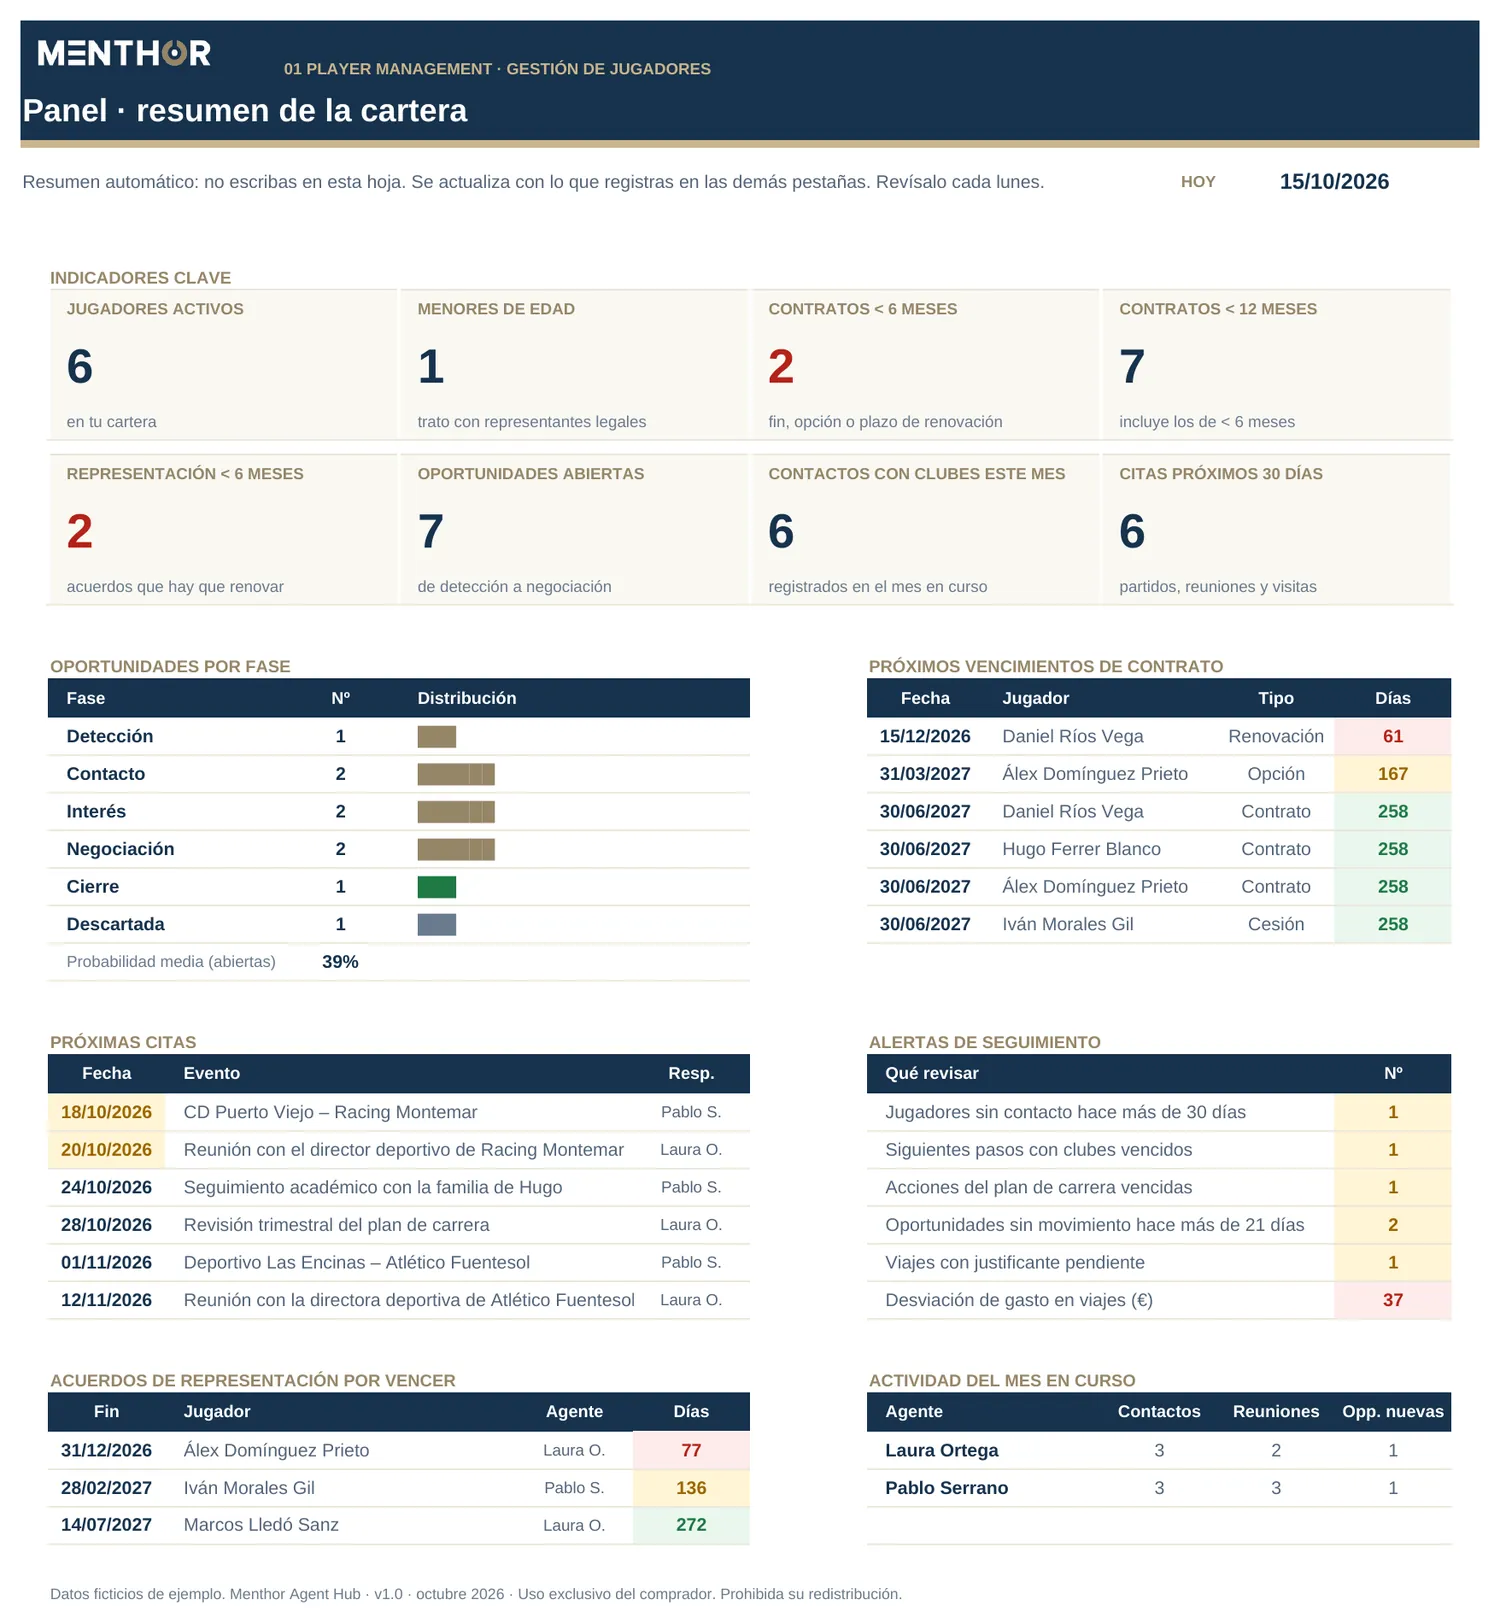The image size is (1500, 1623).
Task: Click the Laura Ortega agent row name
Action: [x=942, y=1451]
